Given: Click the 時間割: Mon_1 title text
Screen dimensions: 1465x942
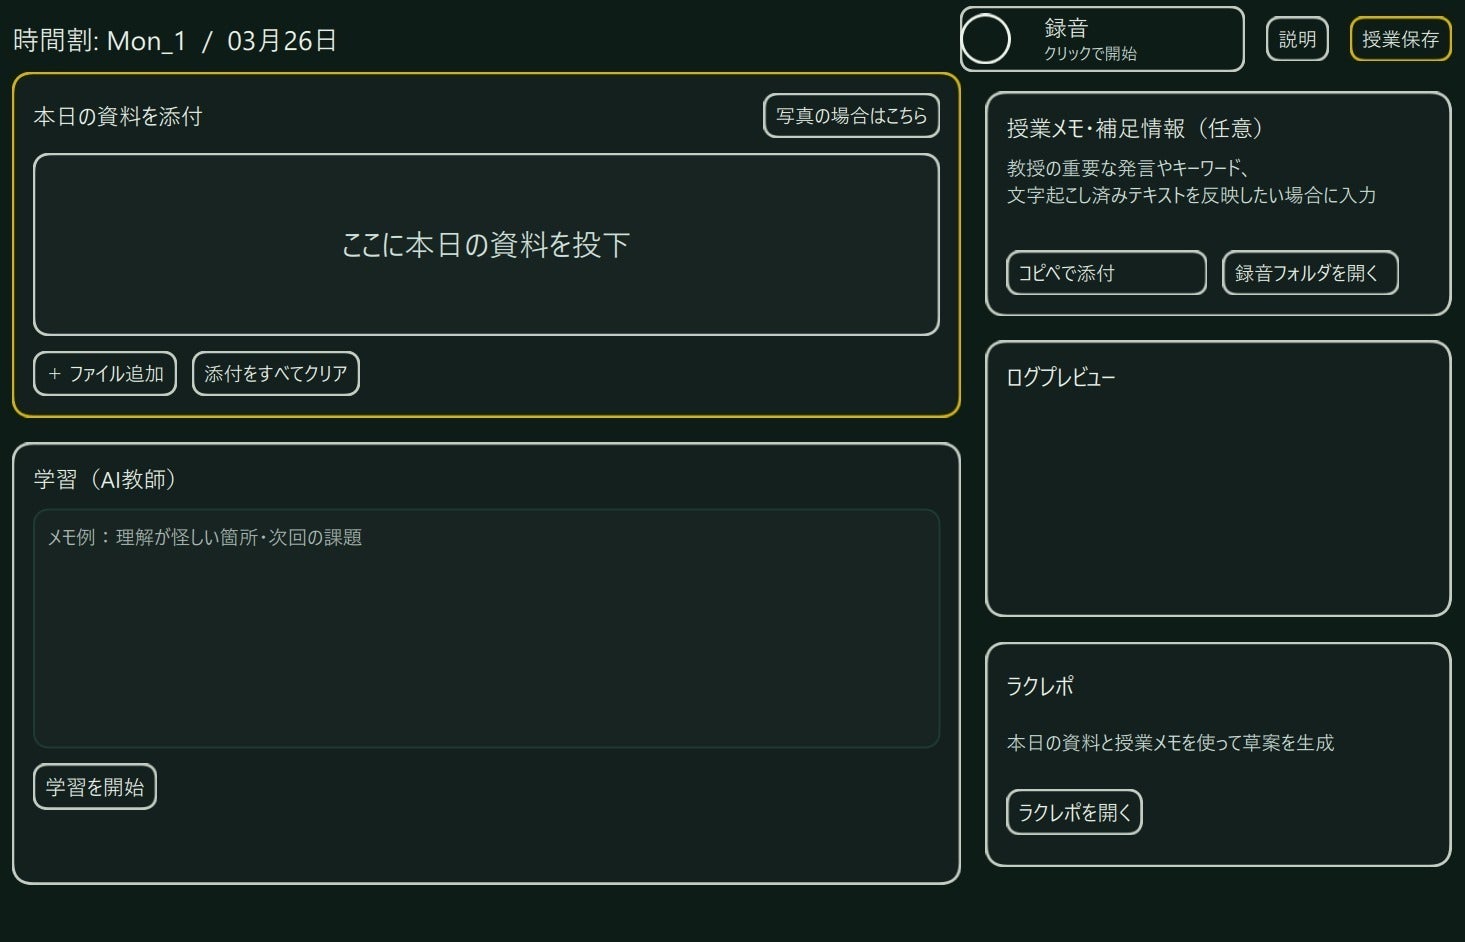Looking at the screenshot, I should (x=100, y=41).
